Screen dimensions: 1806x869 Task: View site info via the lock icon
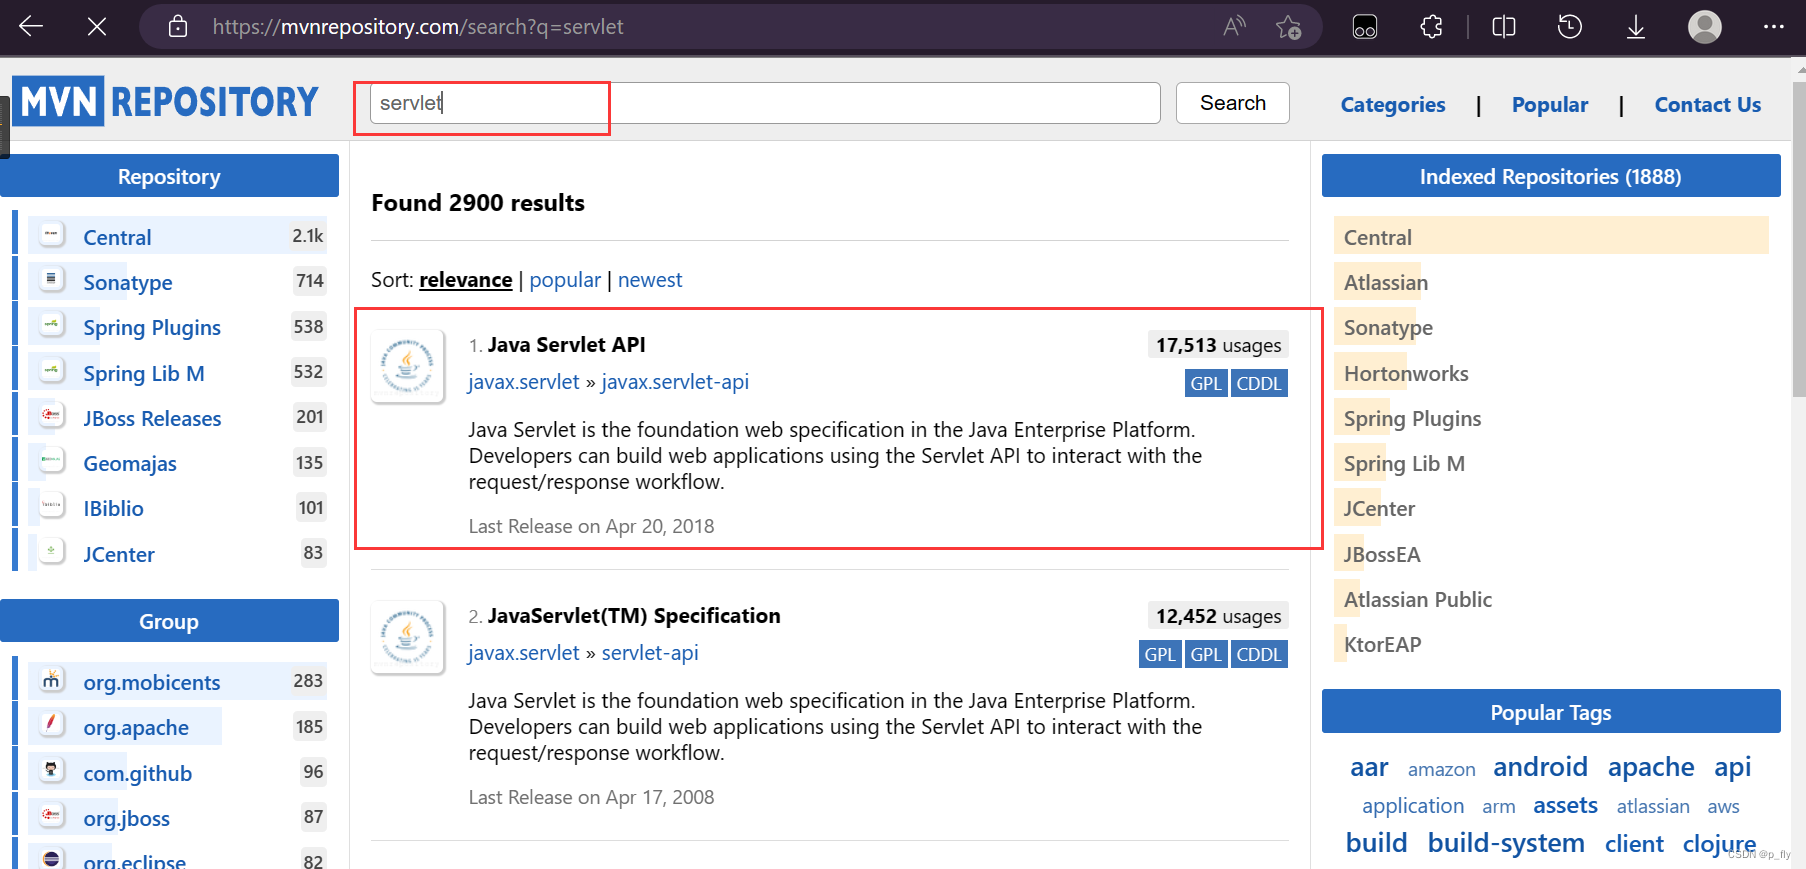point(178,26)
